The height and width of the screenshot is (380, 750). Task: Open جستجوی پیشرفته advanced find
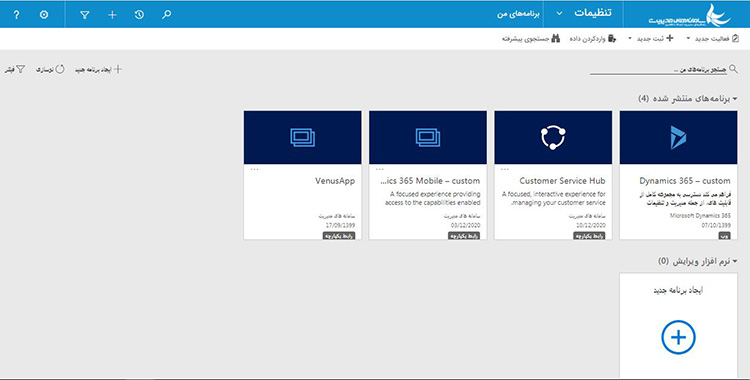(x=531, y=39)
